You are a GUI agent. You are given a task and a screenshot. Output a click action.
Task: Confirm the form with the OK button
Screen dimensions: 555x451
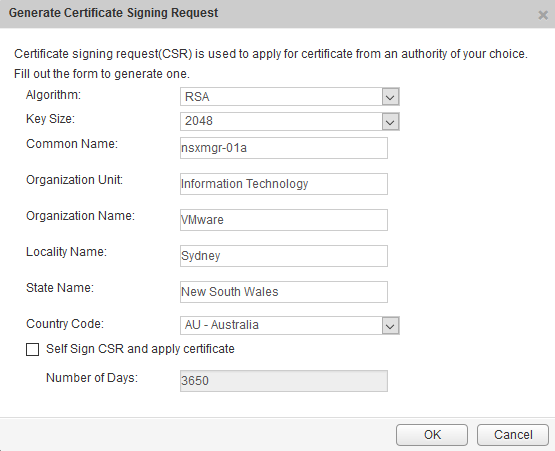pyautogui.click(x=432, y=435)
